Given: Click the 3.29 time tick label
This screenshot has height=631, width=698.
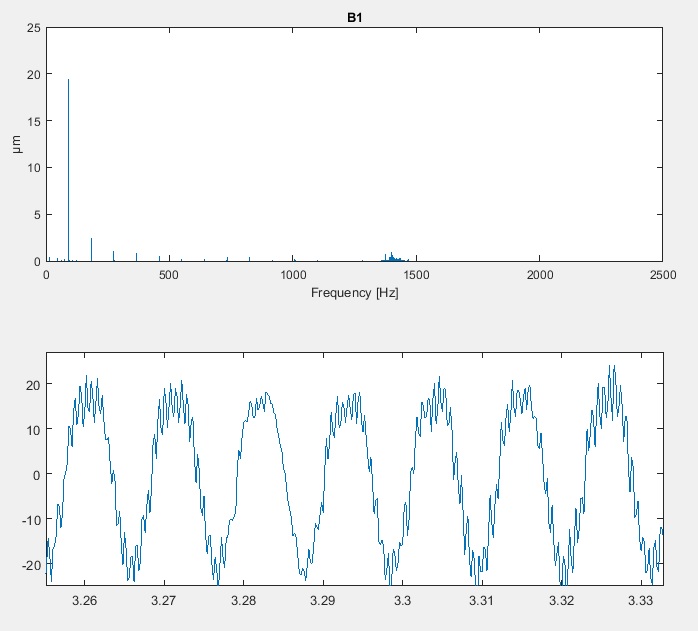Looking at the screenshot, I should pos(323,601).
